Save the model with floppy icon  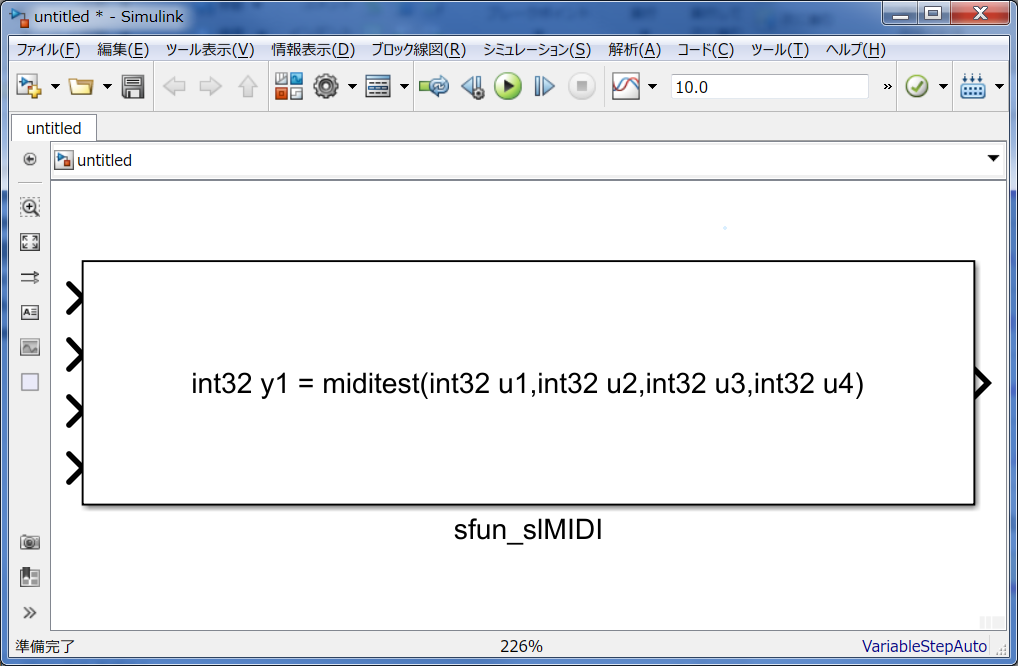pos(133,86)
